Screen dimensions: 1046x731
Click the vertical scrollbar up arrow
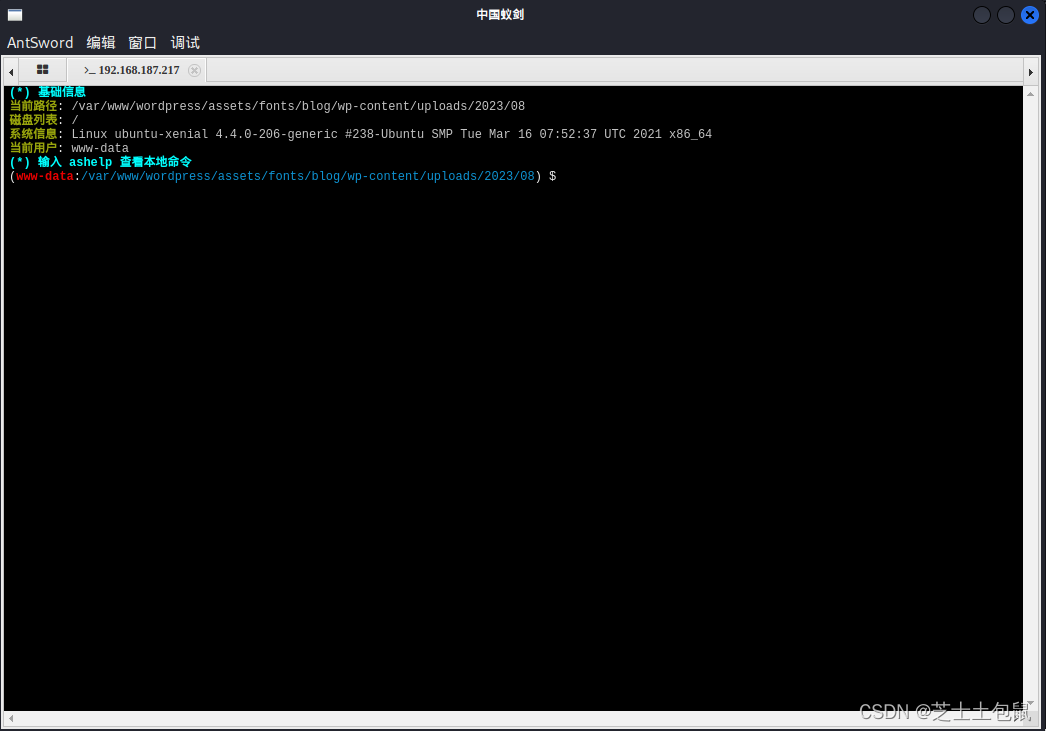[1030, 94]
